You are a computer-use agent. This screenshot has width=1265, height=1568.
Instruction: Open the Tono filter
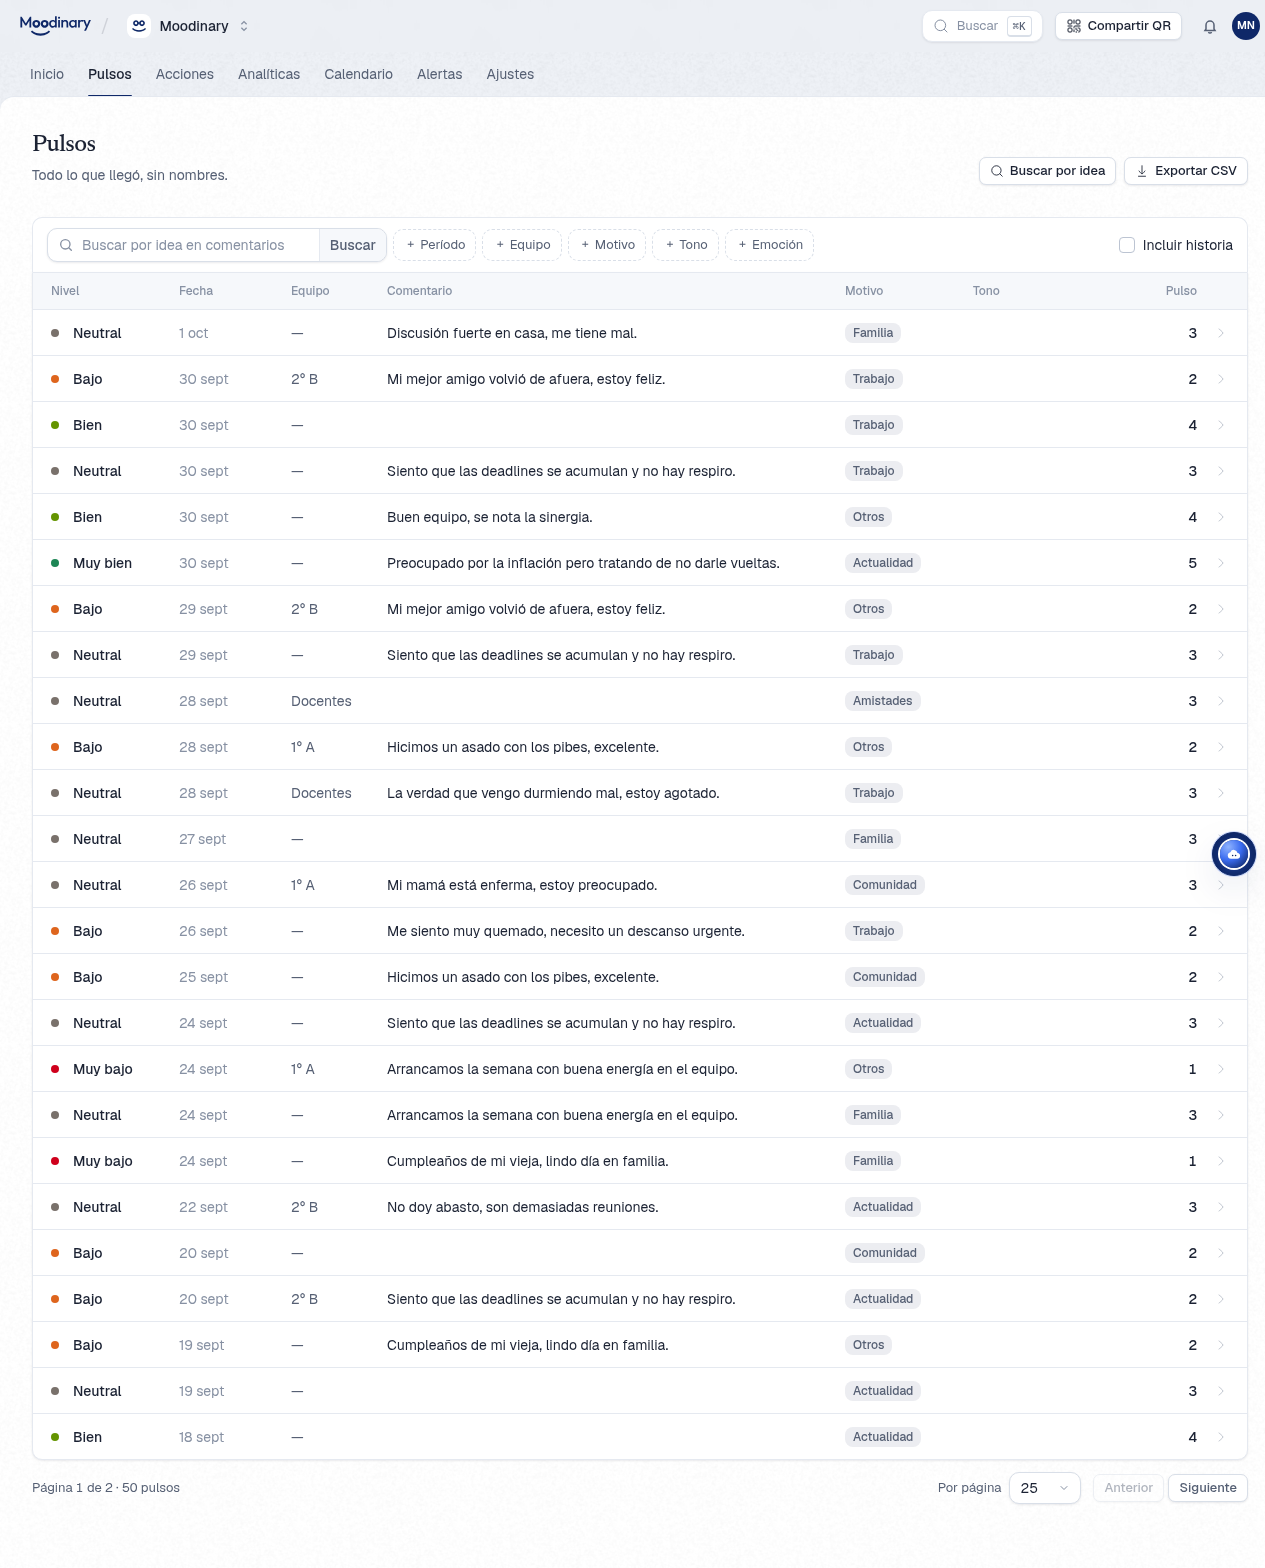[686, 245]
